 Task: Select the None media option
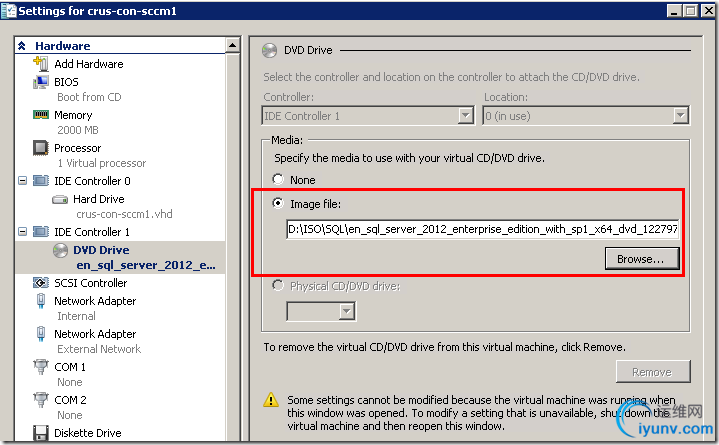coord(278,179)
